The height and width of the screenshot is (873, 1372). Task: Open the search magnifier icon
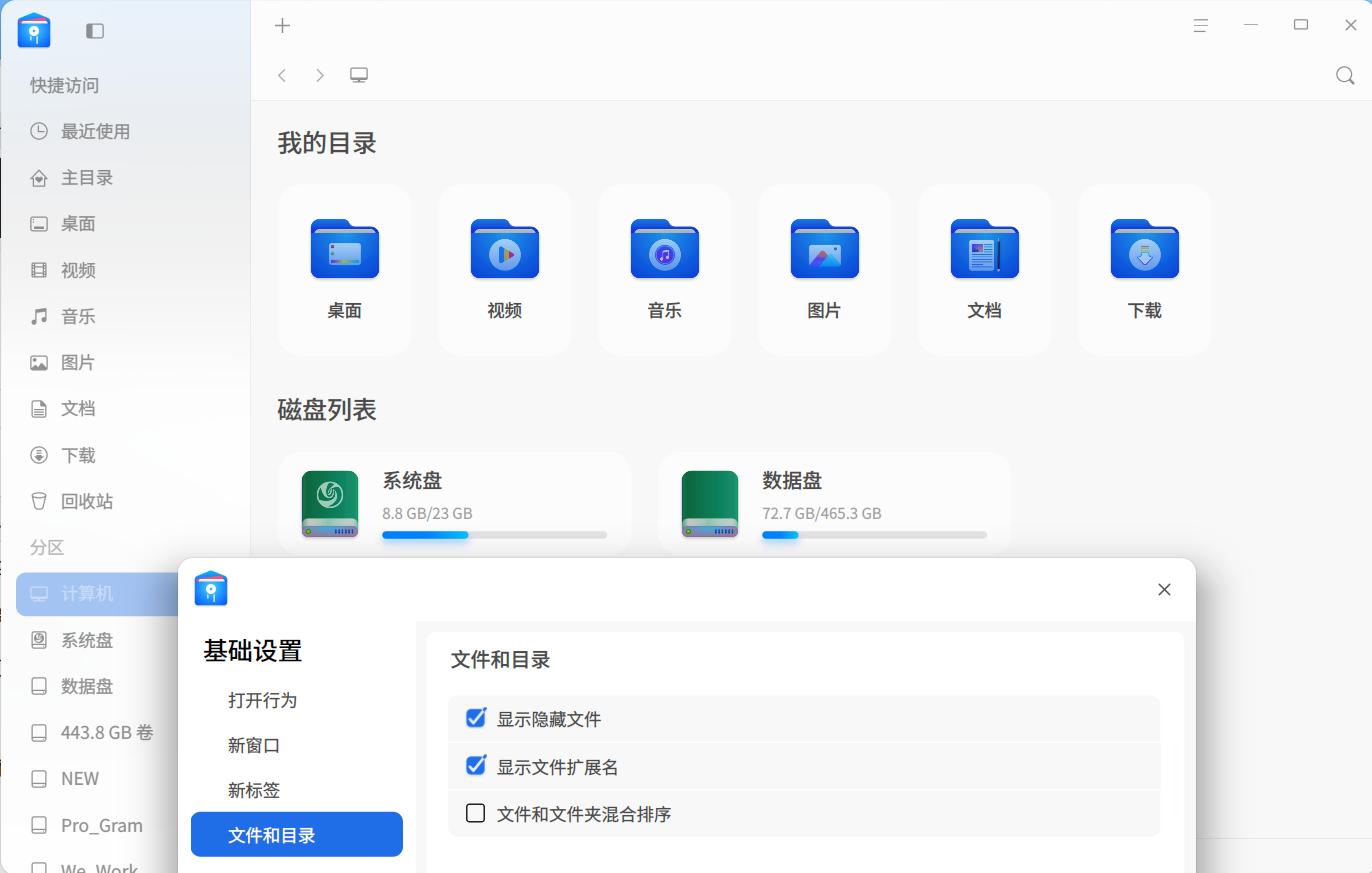1345,75
